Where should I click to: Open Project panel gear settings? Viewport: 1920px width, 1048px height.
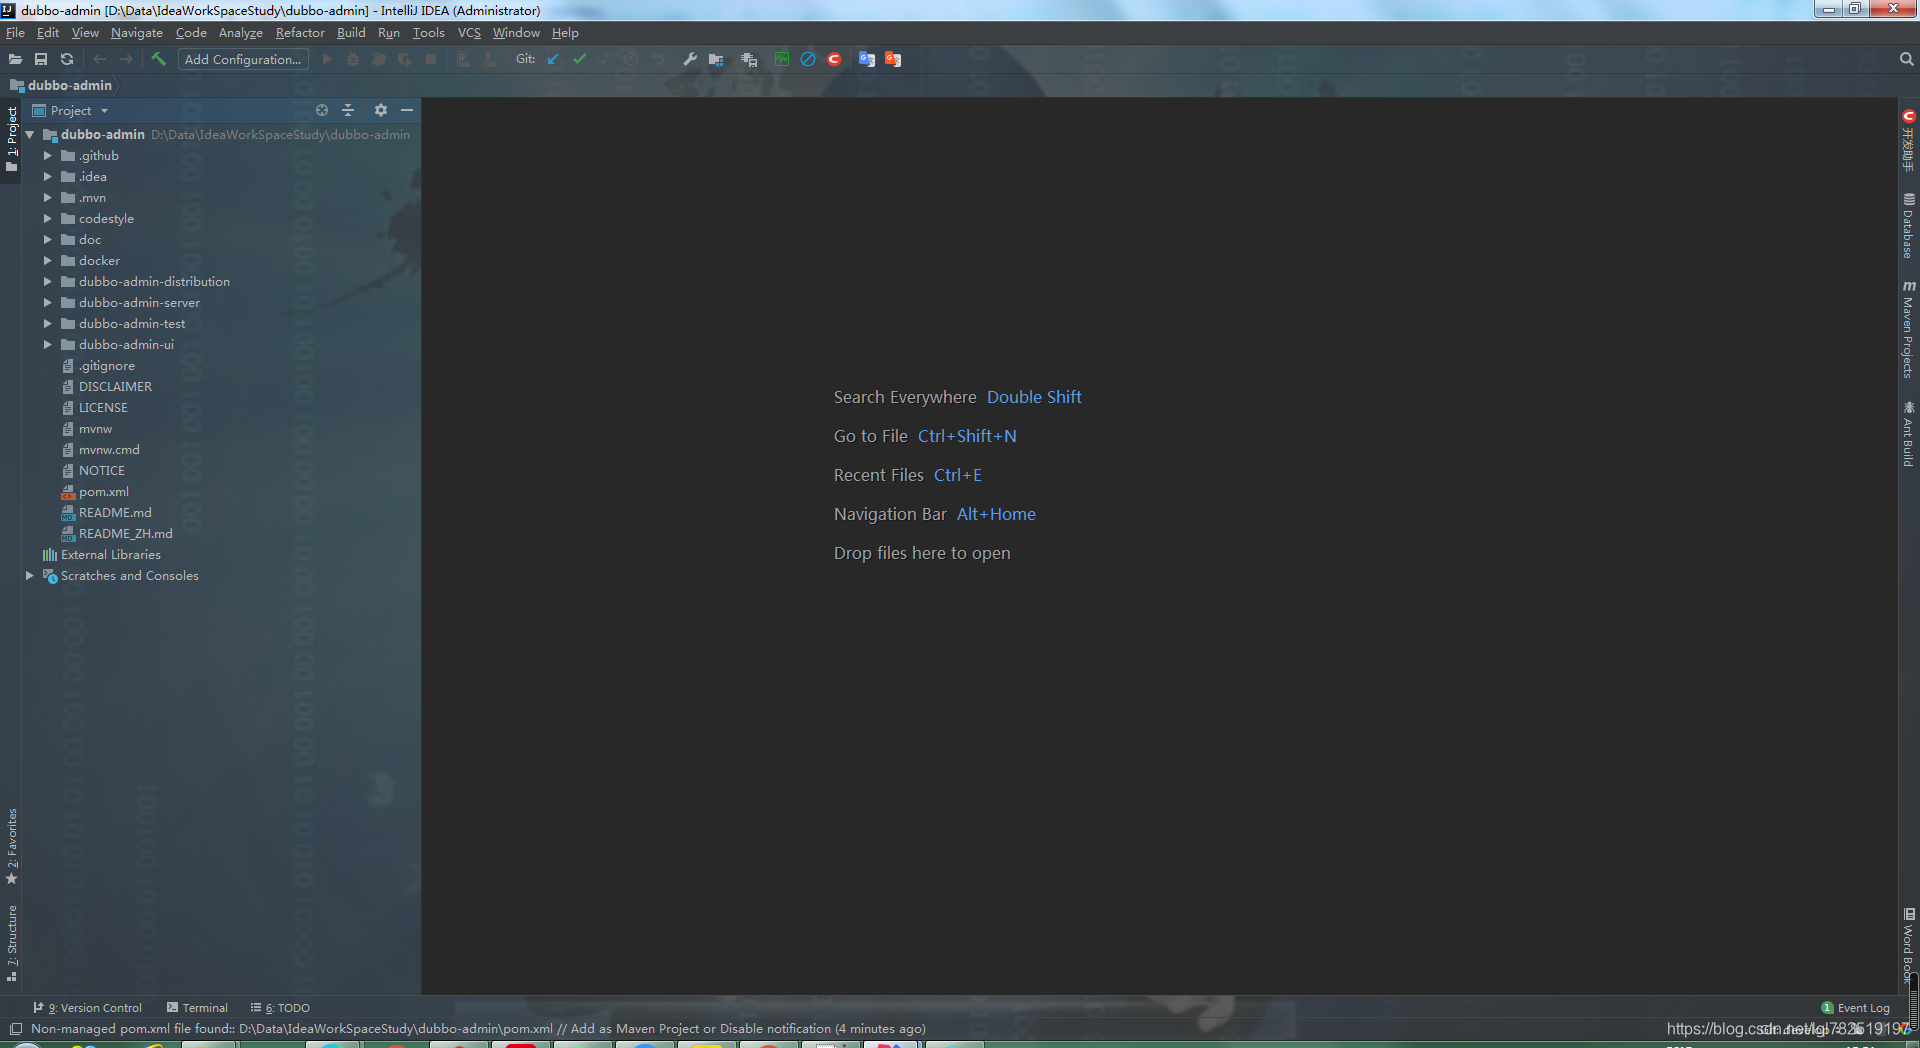[x=381, y=110]
